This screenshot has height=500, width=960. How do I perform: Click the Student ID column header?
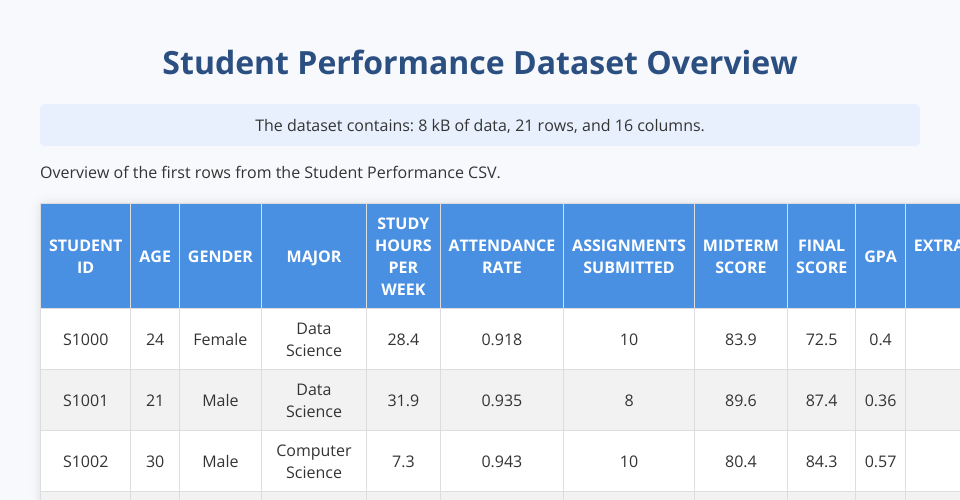click(x=85, y=256)
